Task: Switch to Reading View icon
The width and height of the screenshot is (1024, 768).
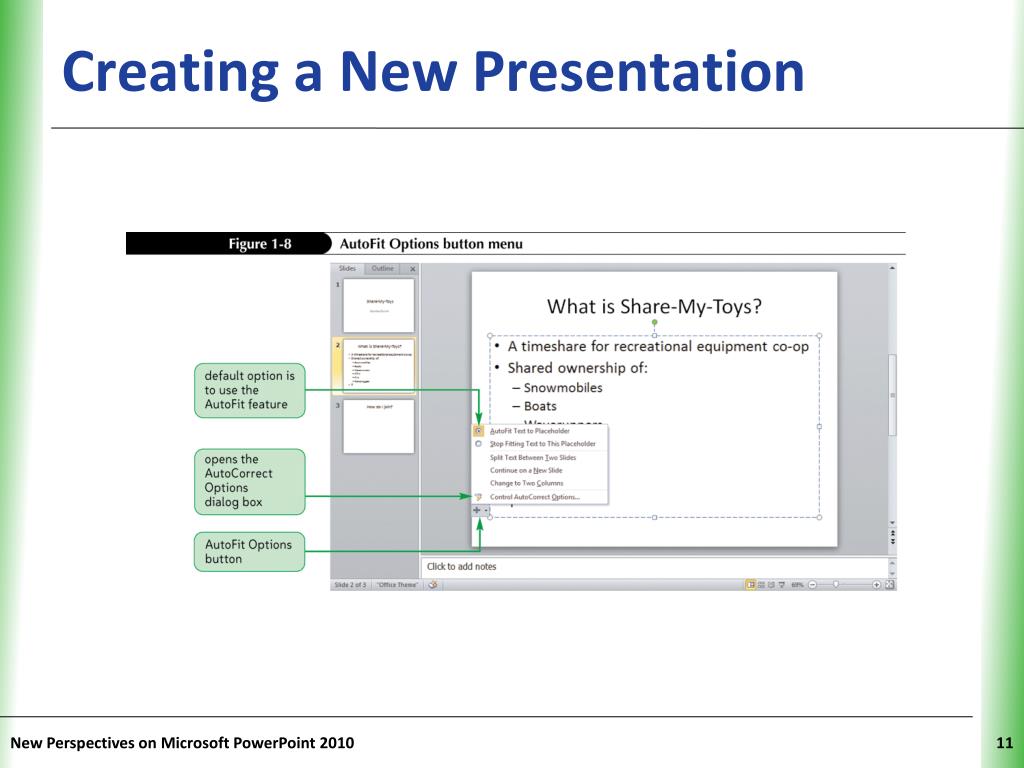Action: [x=771, y=584]
